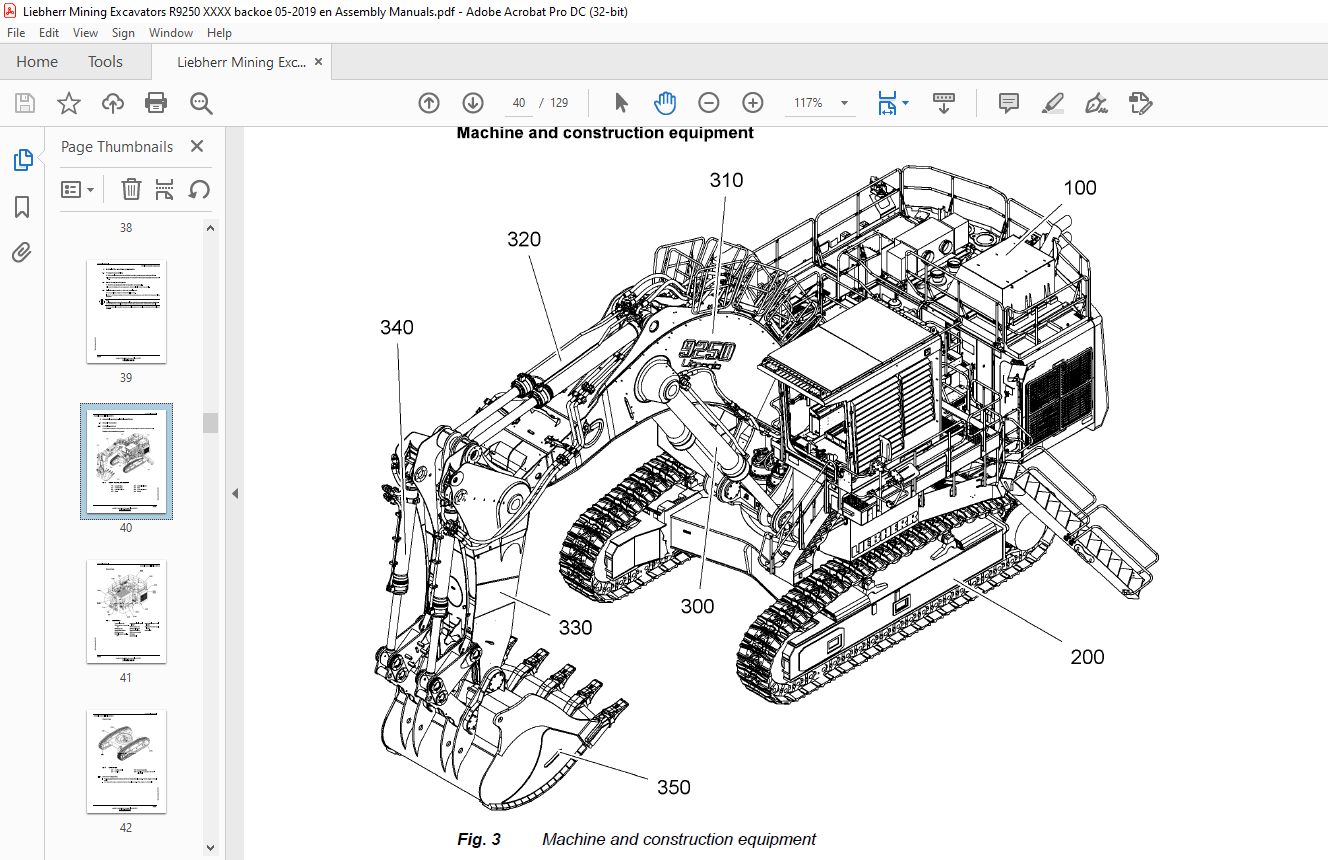The height and width of the screenshot is (860, 1328).
Task: Click the diagram label 310
Action: tap(727, 180)
